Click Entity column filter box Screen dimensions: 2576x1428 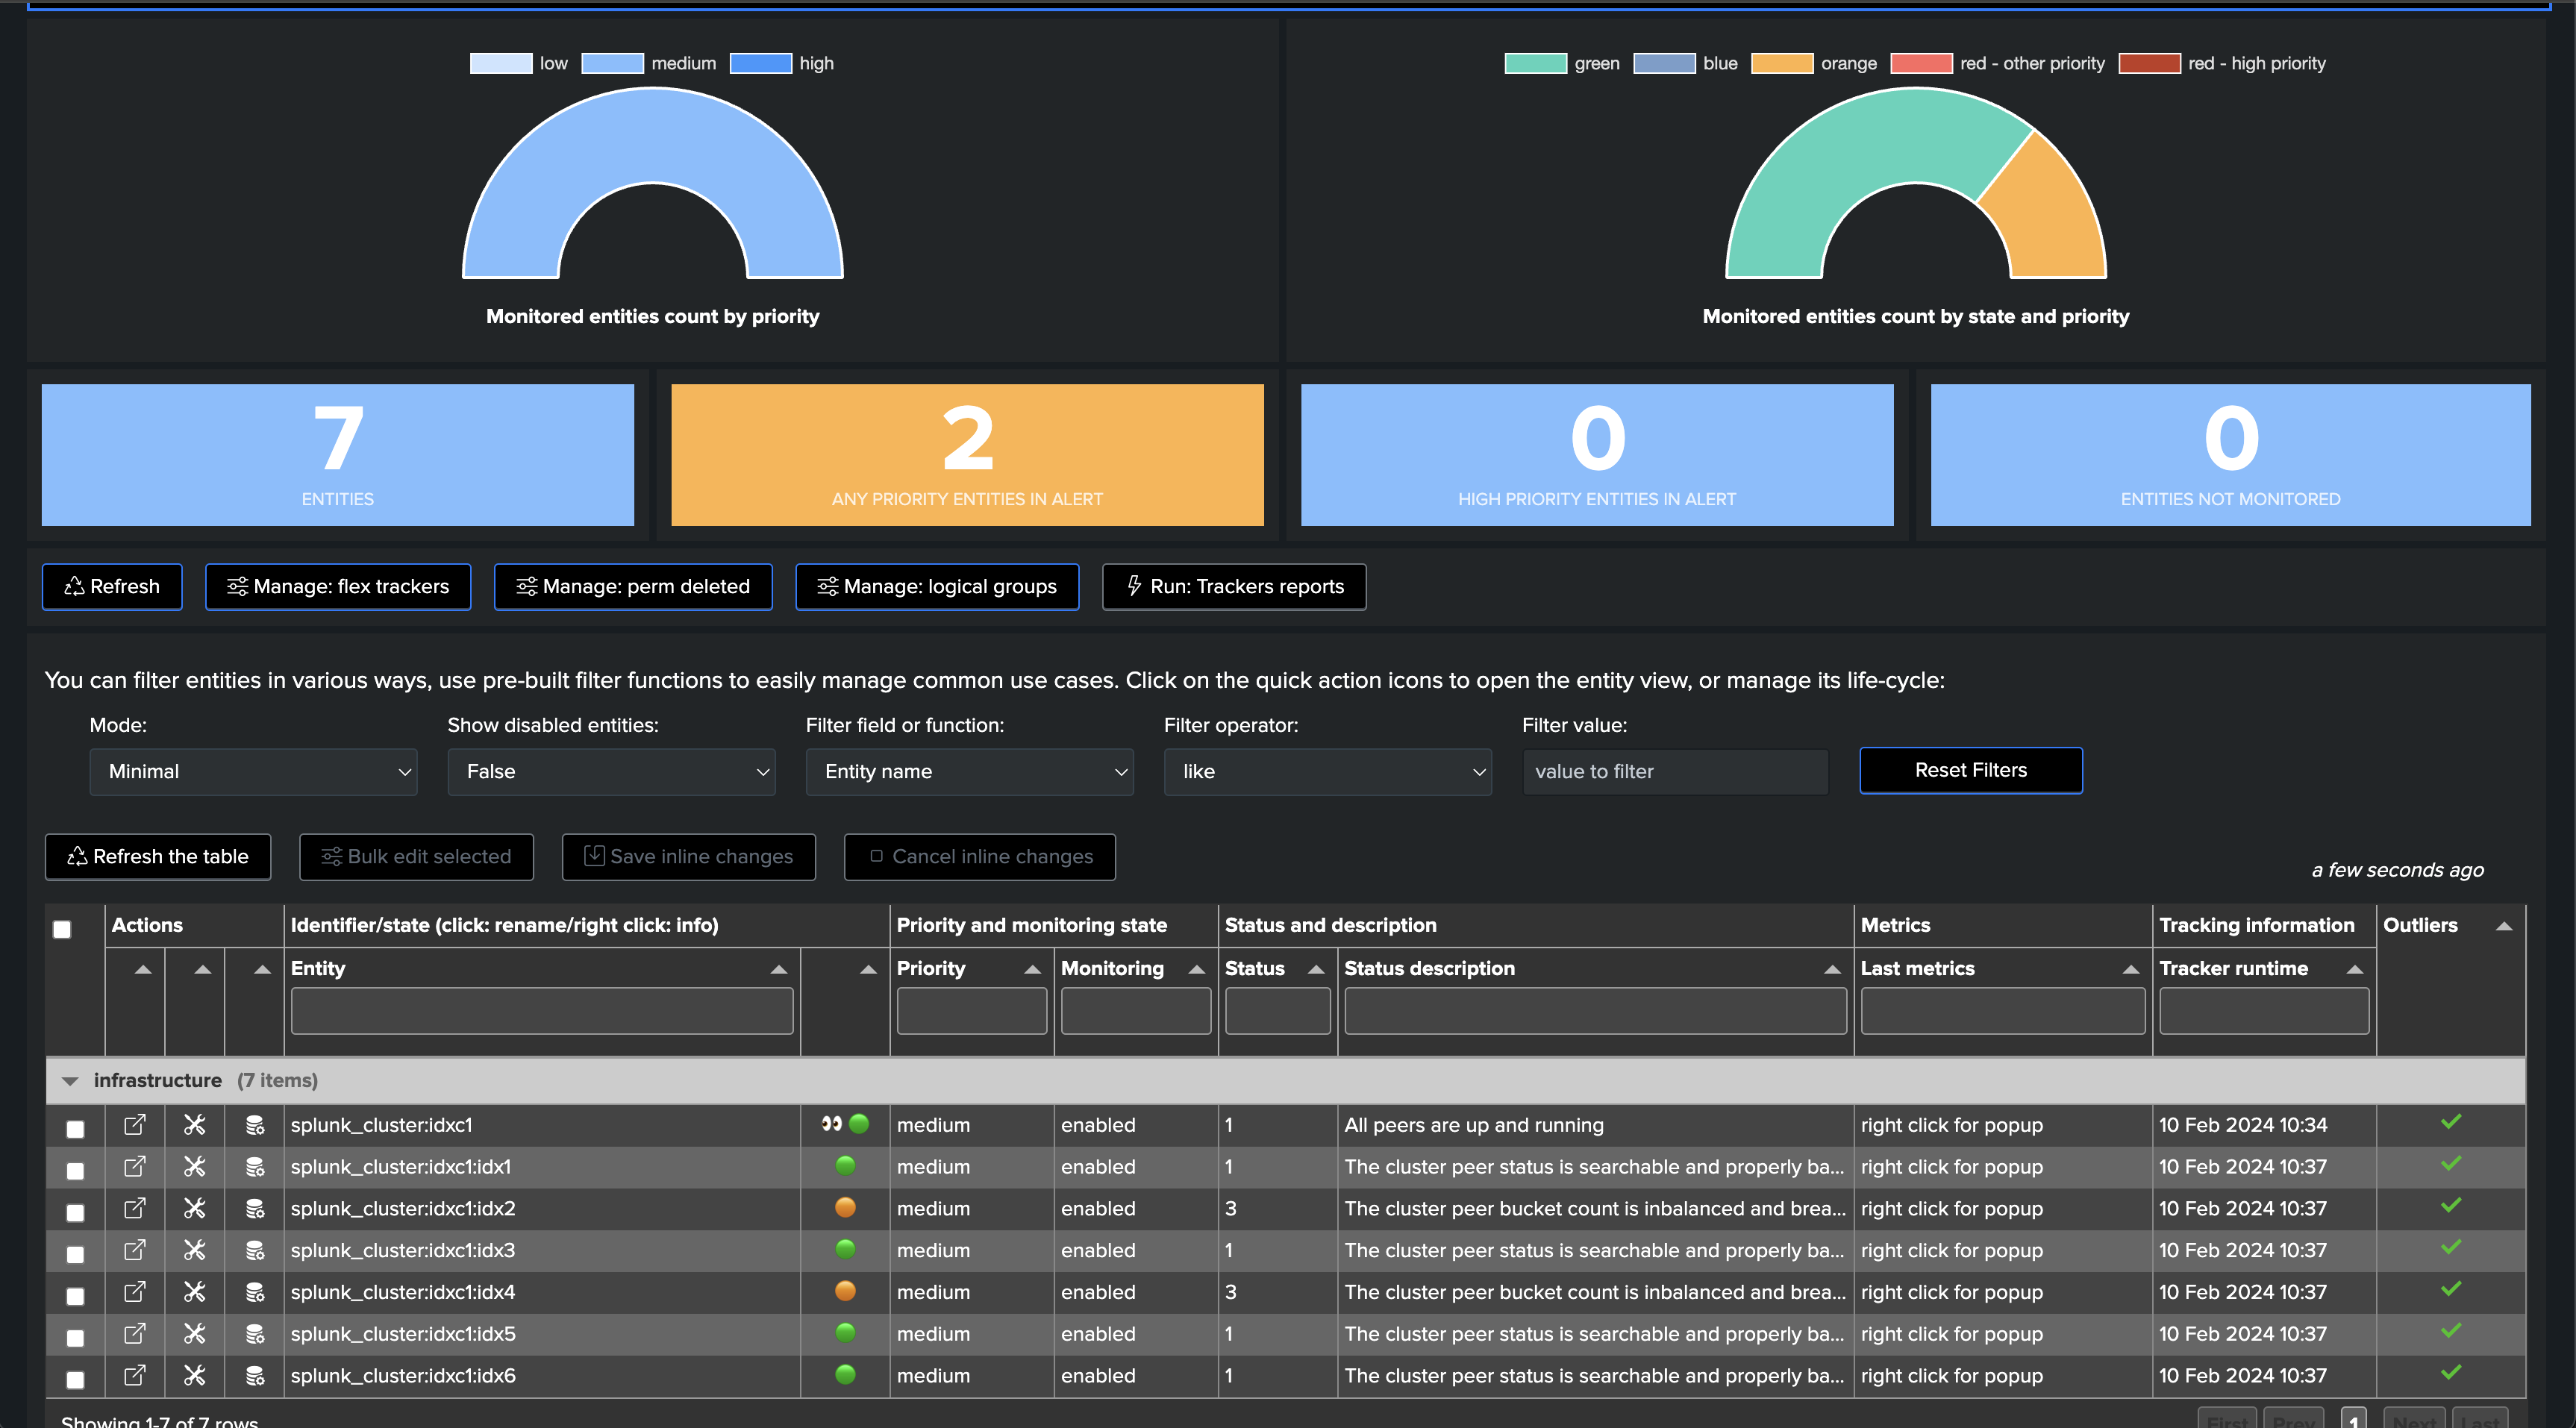pos(542,1011)
